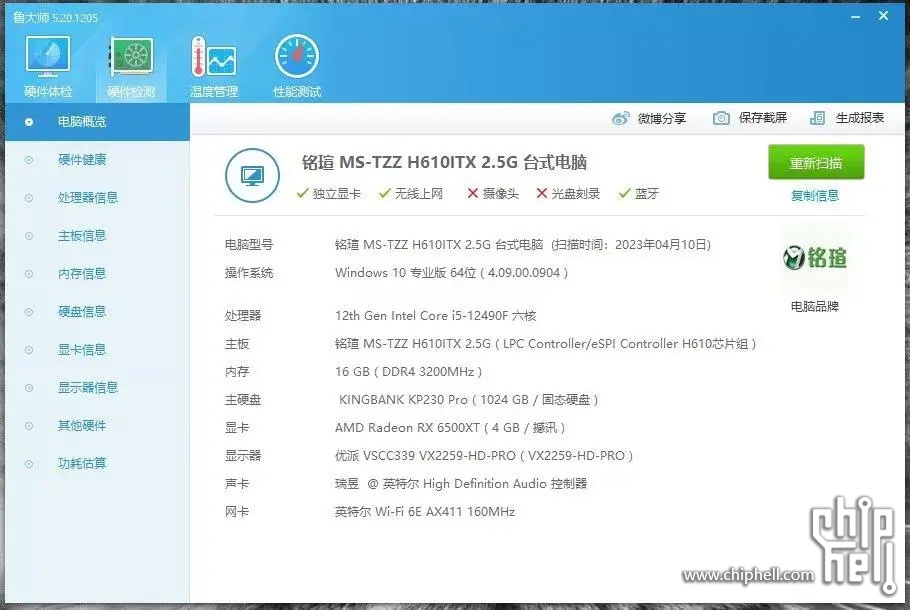Open 硬件健康 sidebar item
Screen dimensions: 910x610
click(x=82, y=160)
